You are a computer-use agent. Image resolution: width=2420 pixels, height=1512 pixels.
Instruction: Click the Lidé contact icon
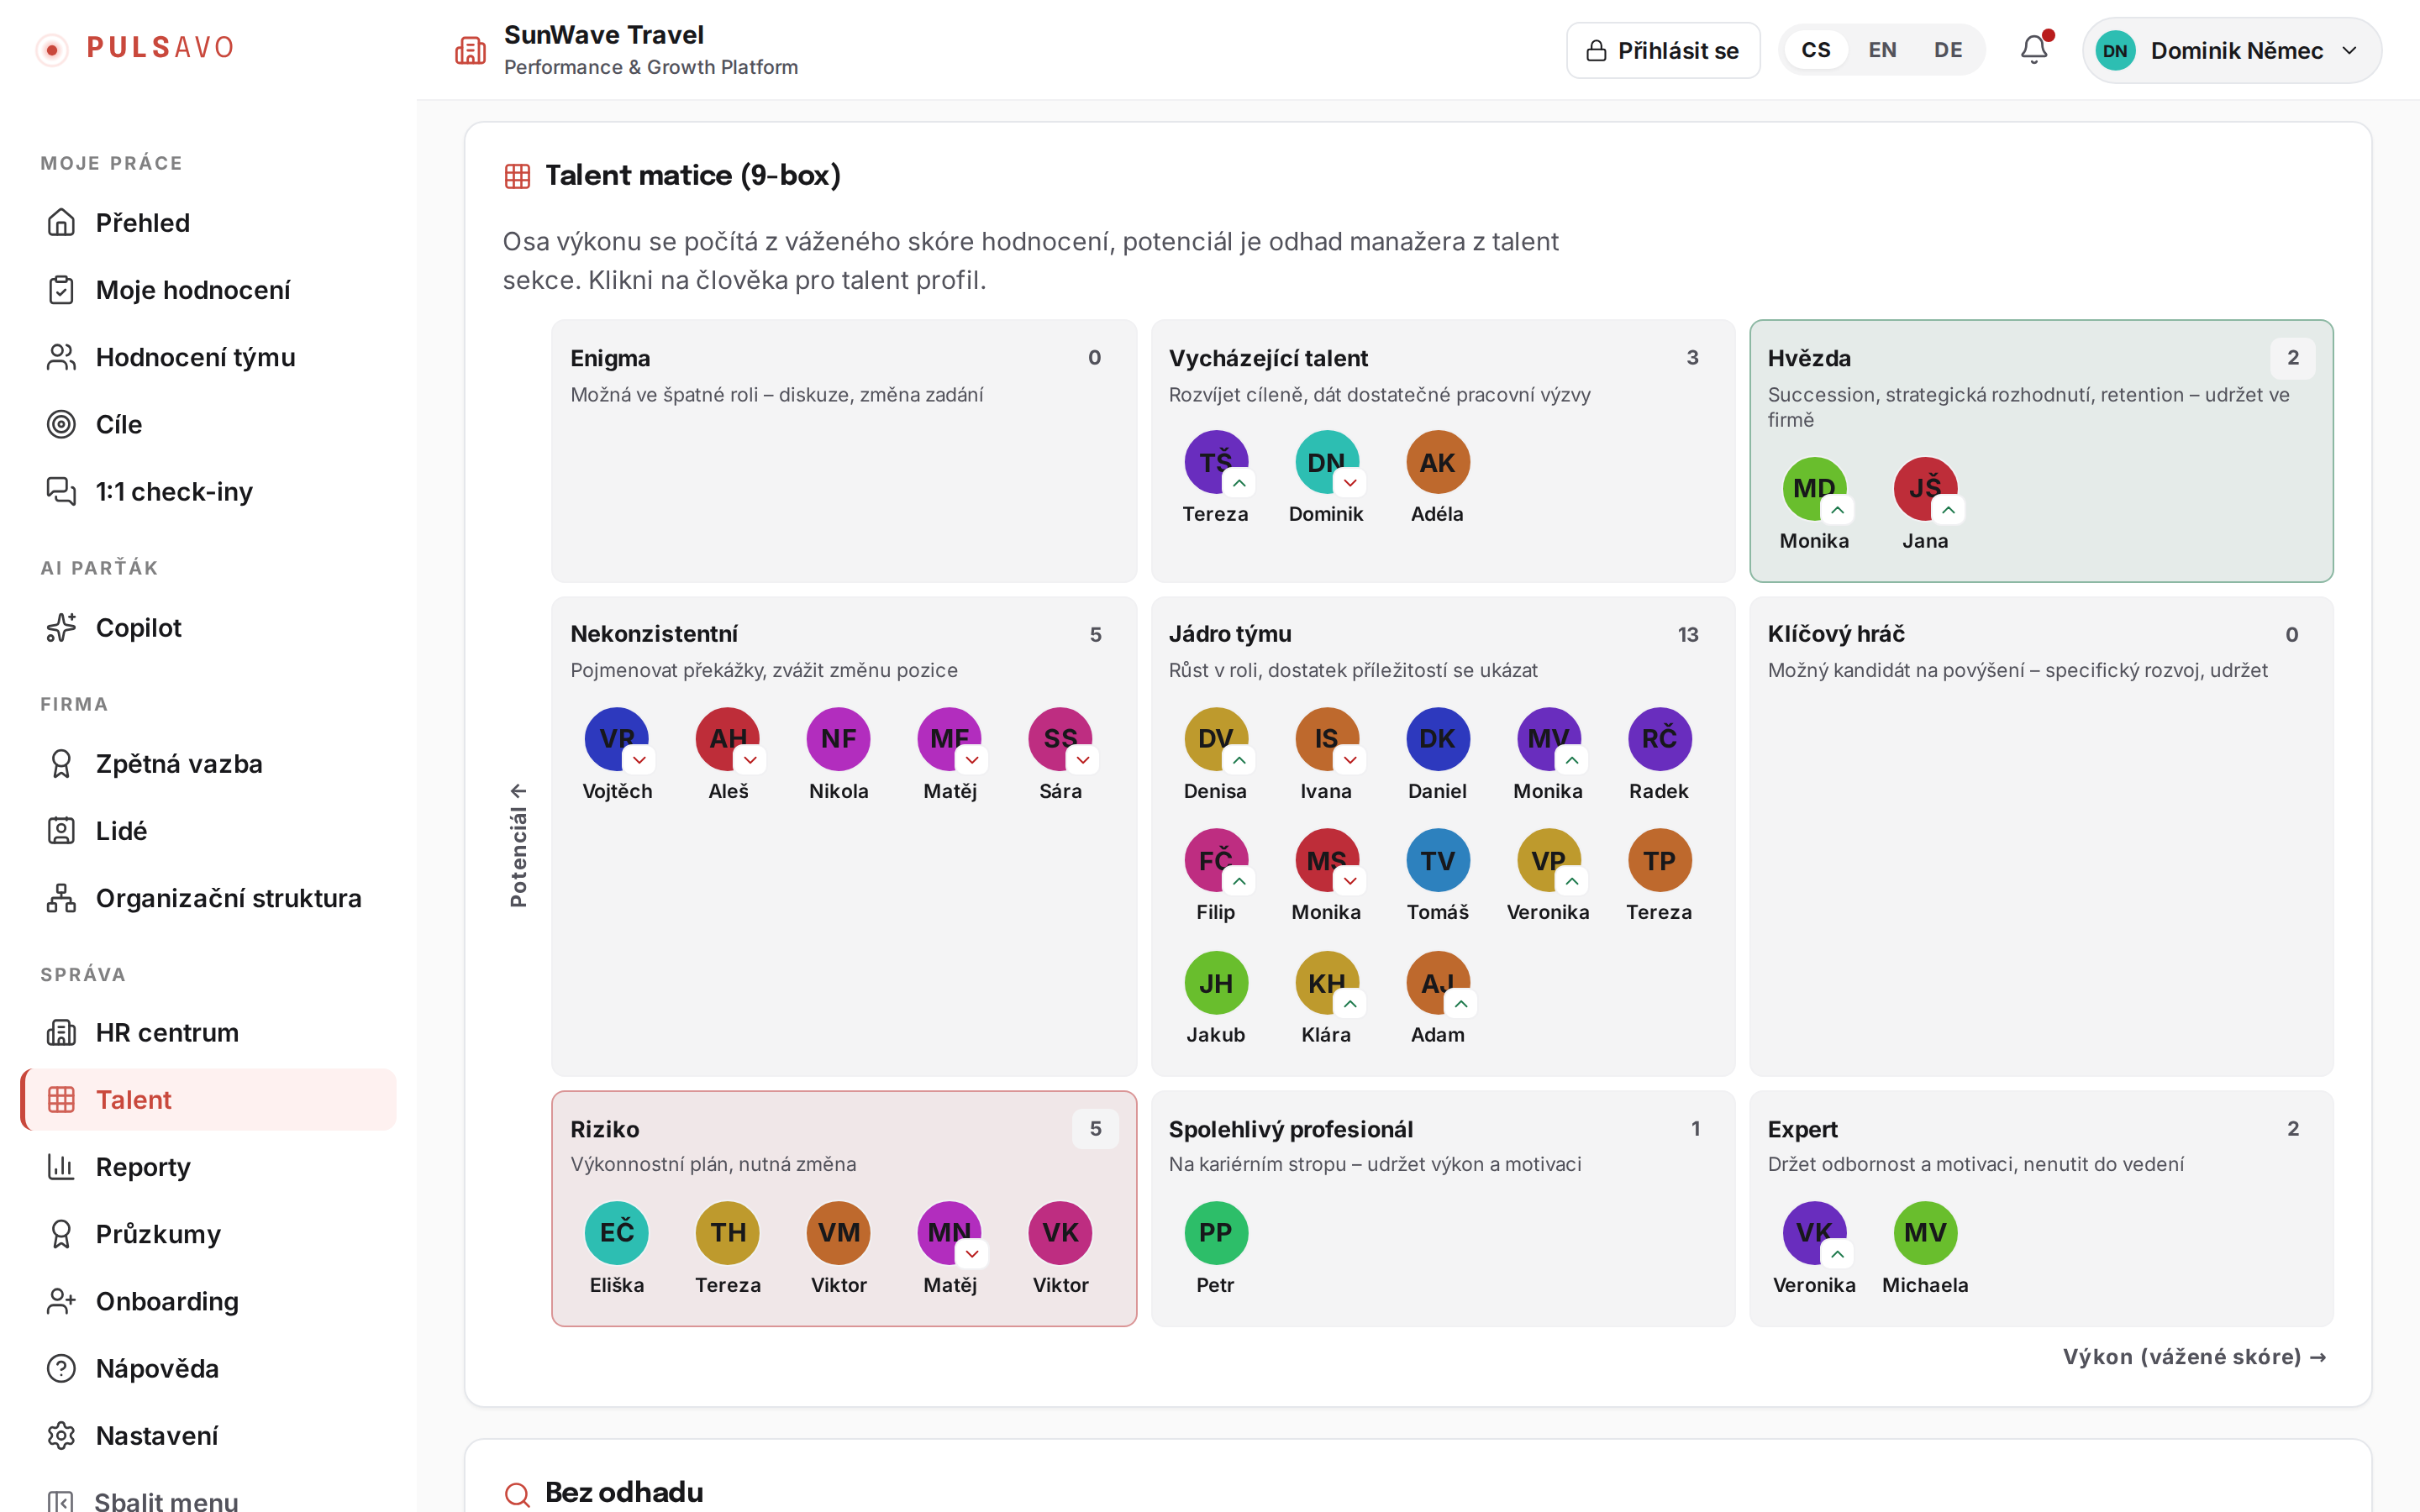coord(61,830)
